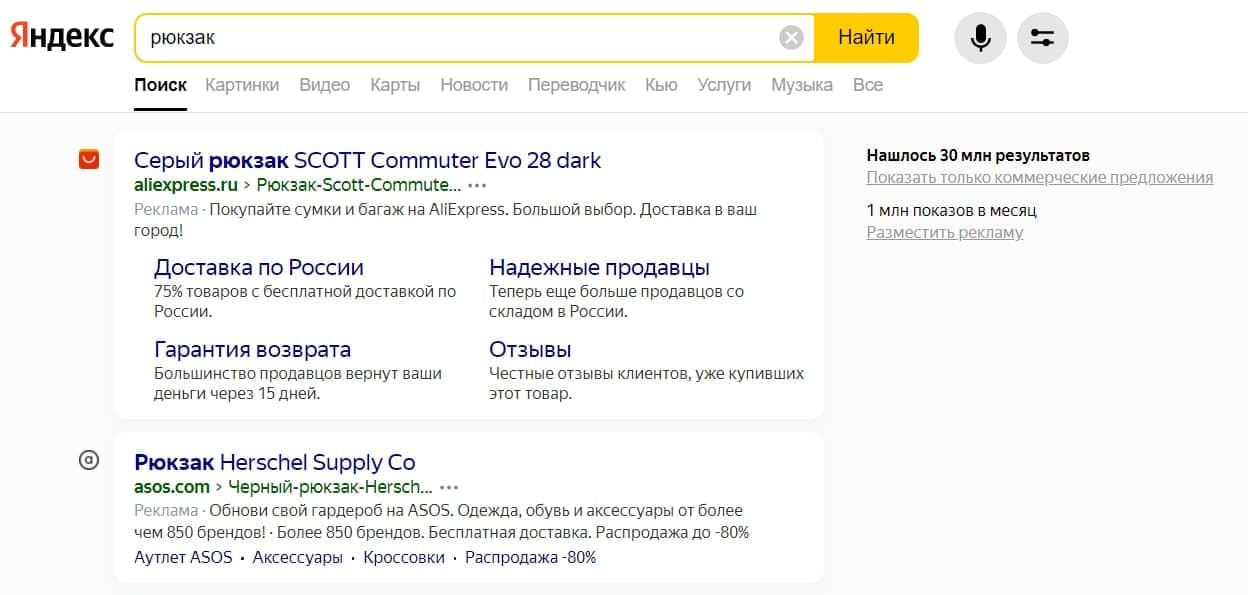Open the Аксессуары quick link
1248x595 pixels.
coord(298,557)
